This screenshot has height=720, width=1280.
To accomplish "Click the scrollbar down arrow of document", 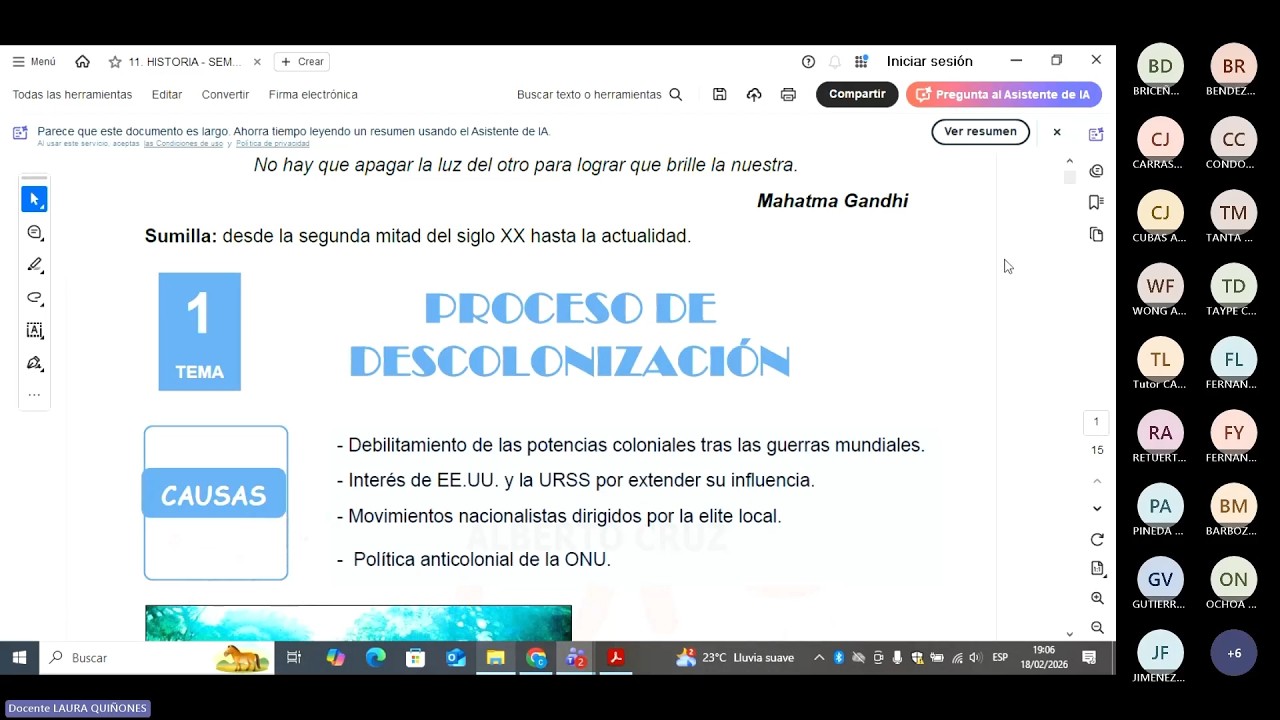I will (1069, 633).
